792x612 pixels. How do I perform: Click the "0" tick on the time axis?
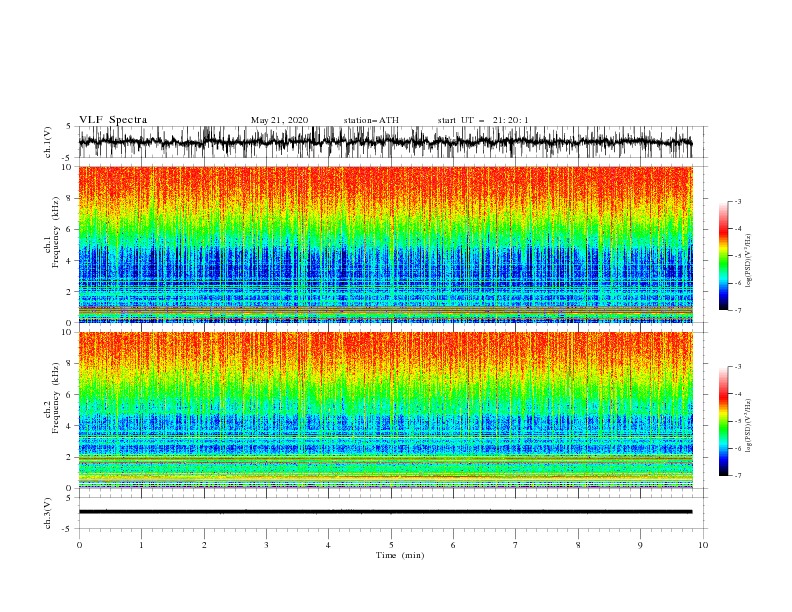pos(79,545)
